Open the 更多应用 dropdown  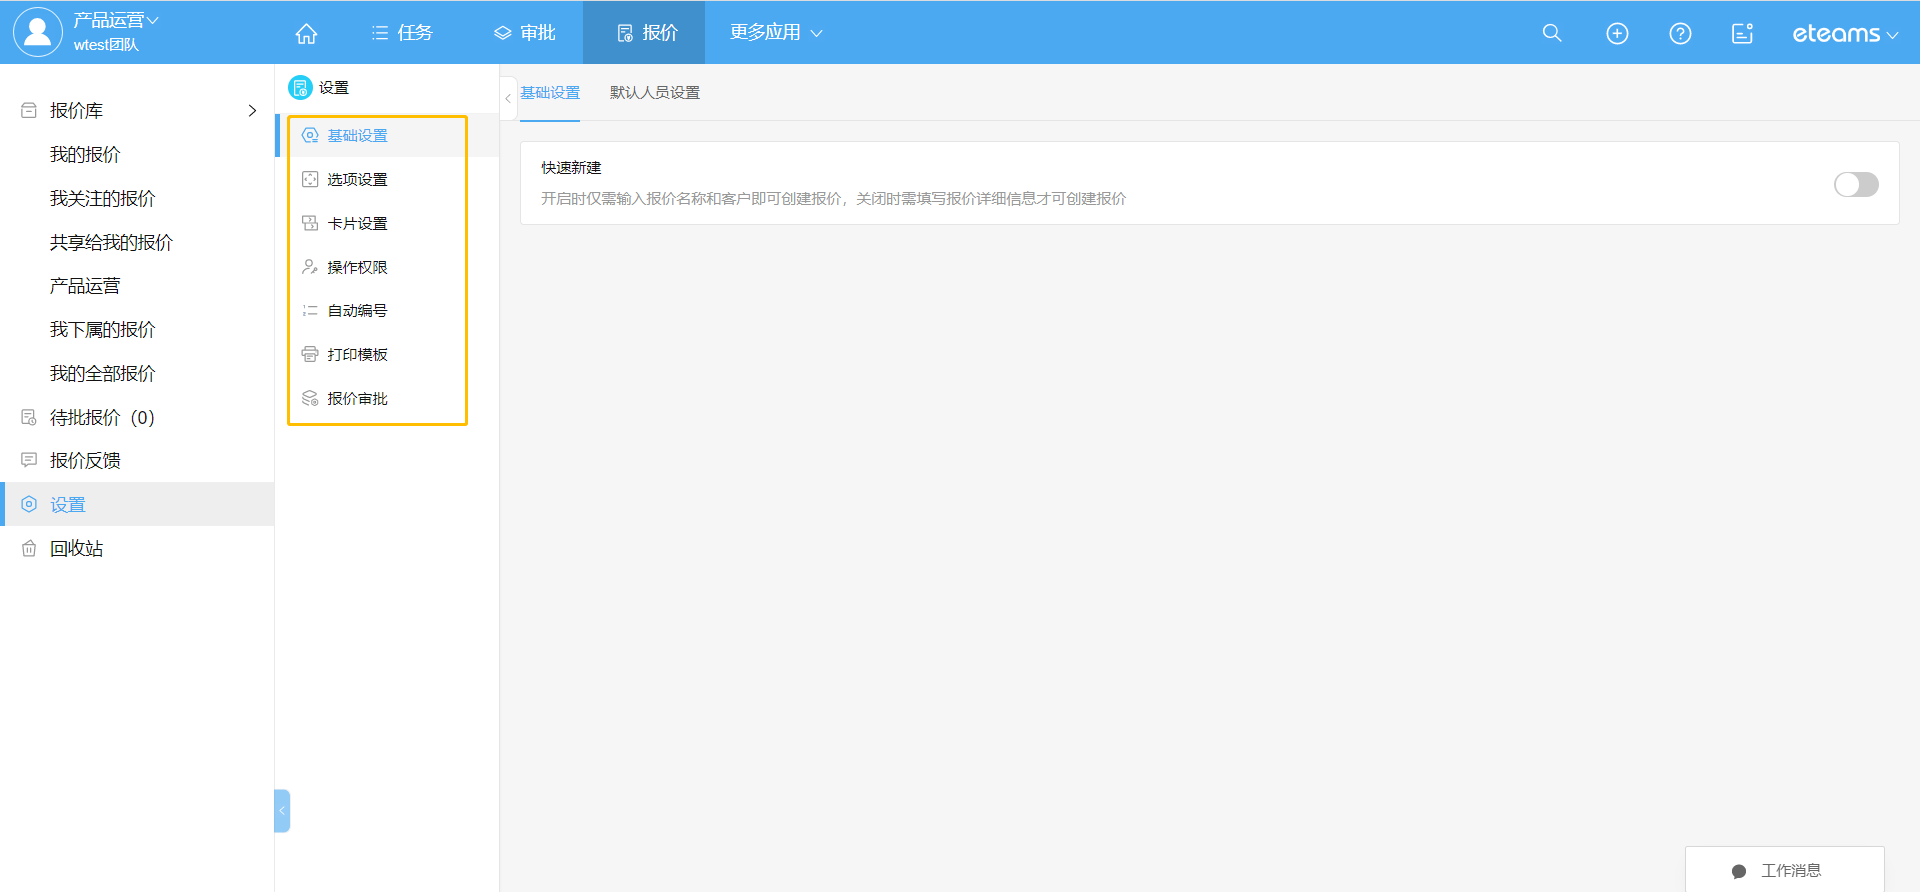click(775, 33)
